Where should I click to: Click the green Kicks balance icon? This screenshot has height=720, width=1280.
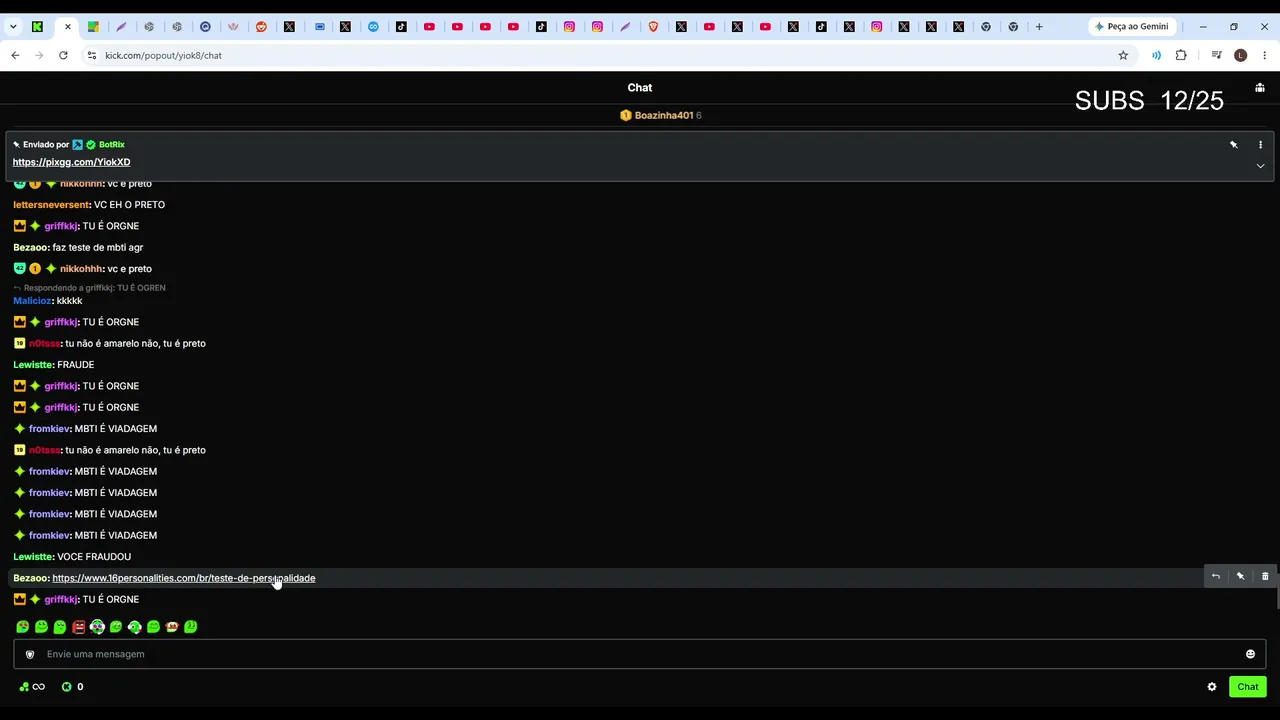(x=67, y=687)
